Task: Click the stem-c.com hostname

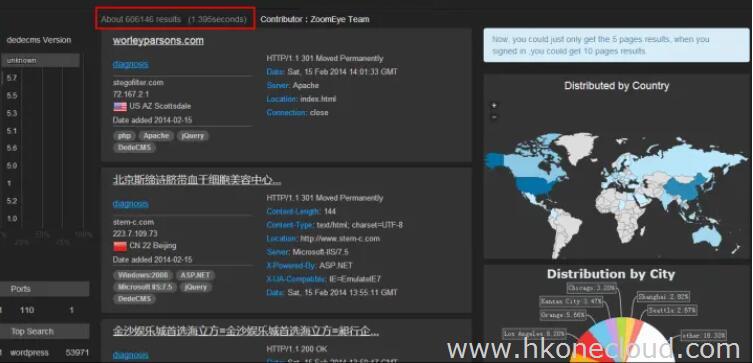Action: [134, 222]
